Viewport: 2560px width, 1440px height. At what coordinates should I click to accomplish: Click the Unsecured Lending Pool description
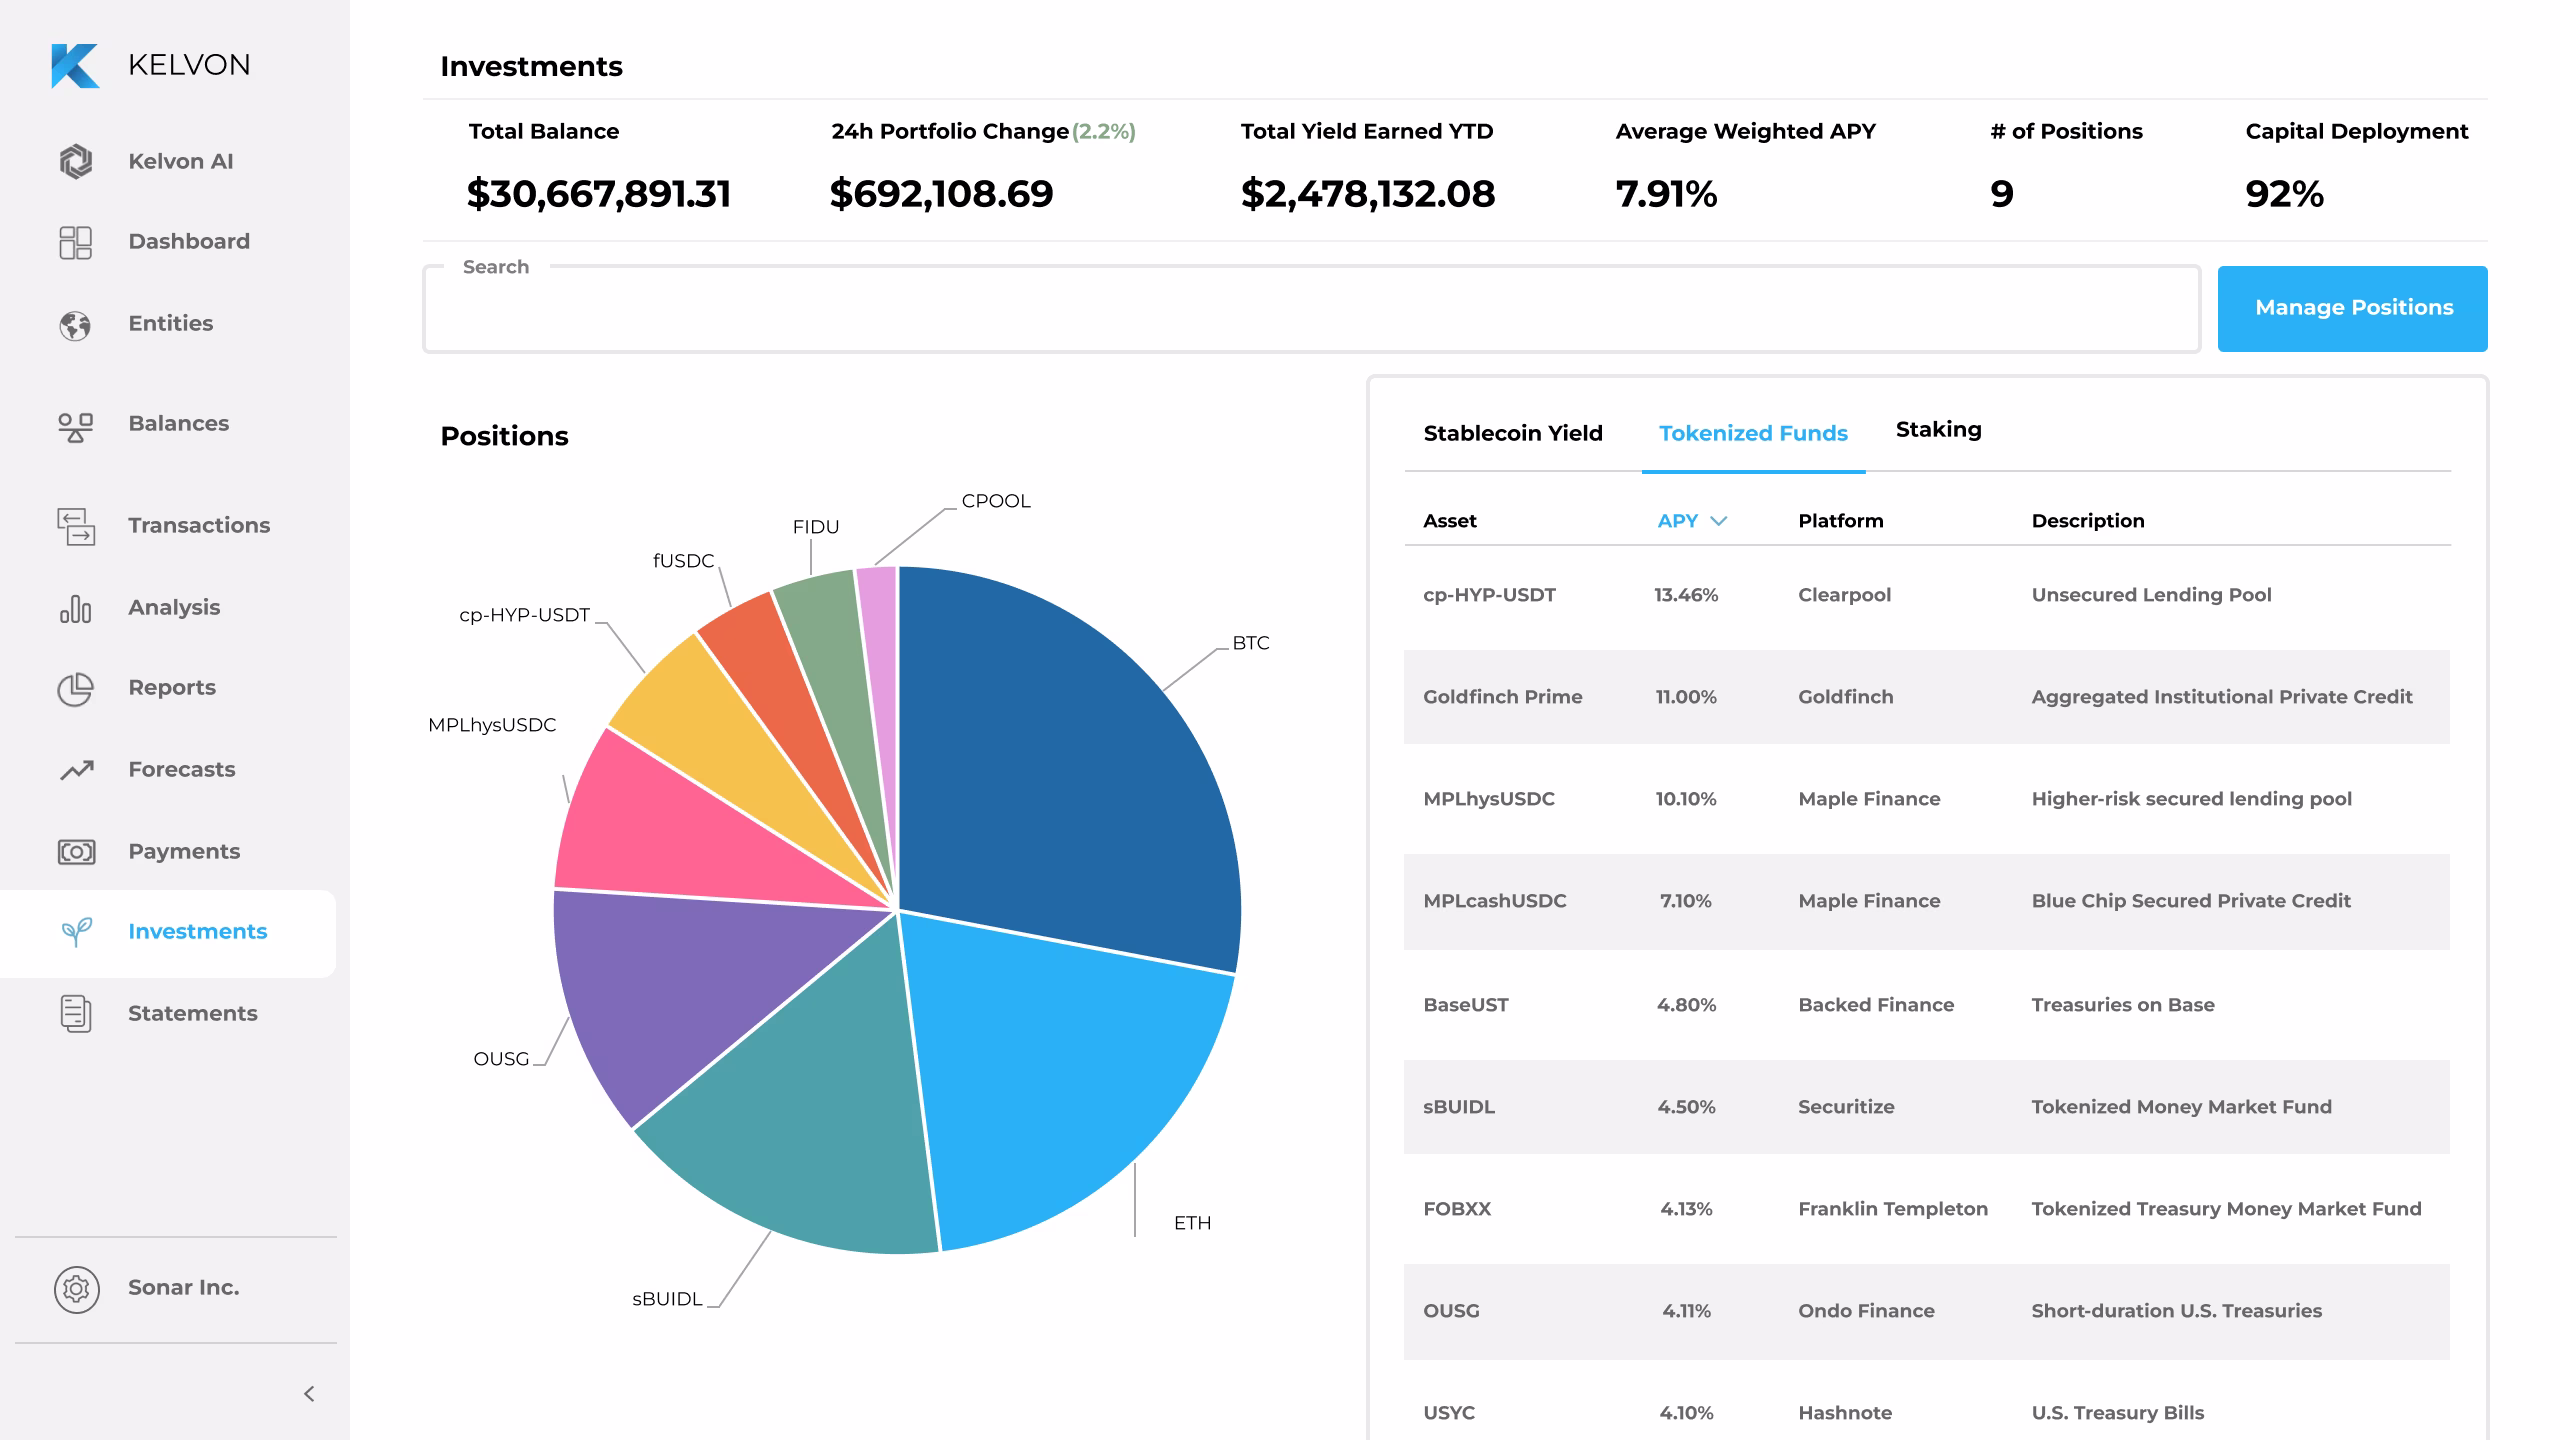tap(2151, 595)
